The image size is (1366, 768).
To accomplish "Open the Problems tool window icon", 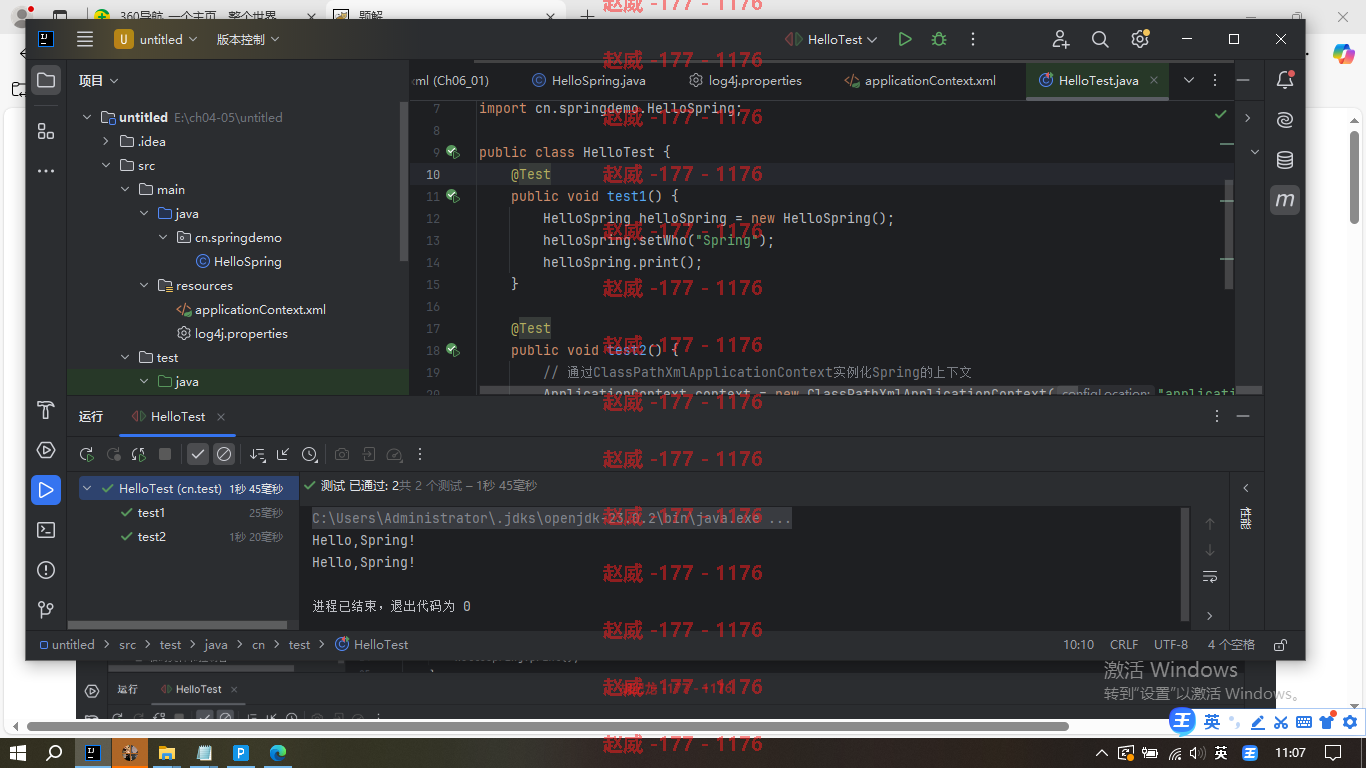I will (46, 570).
